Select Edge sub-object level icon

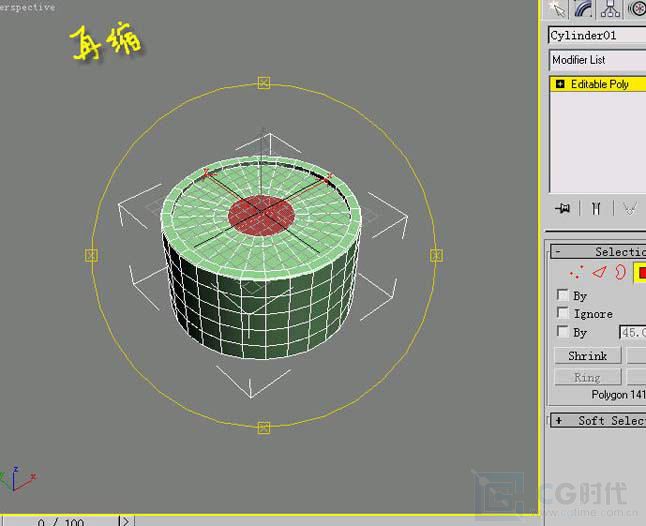[598, 273]
